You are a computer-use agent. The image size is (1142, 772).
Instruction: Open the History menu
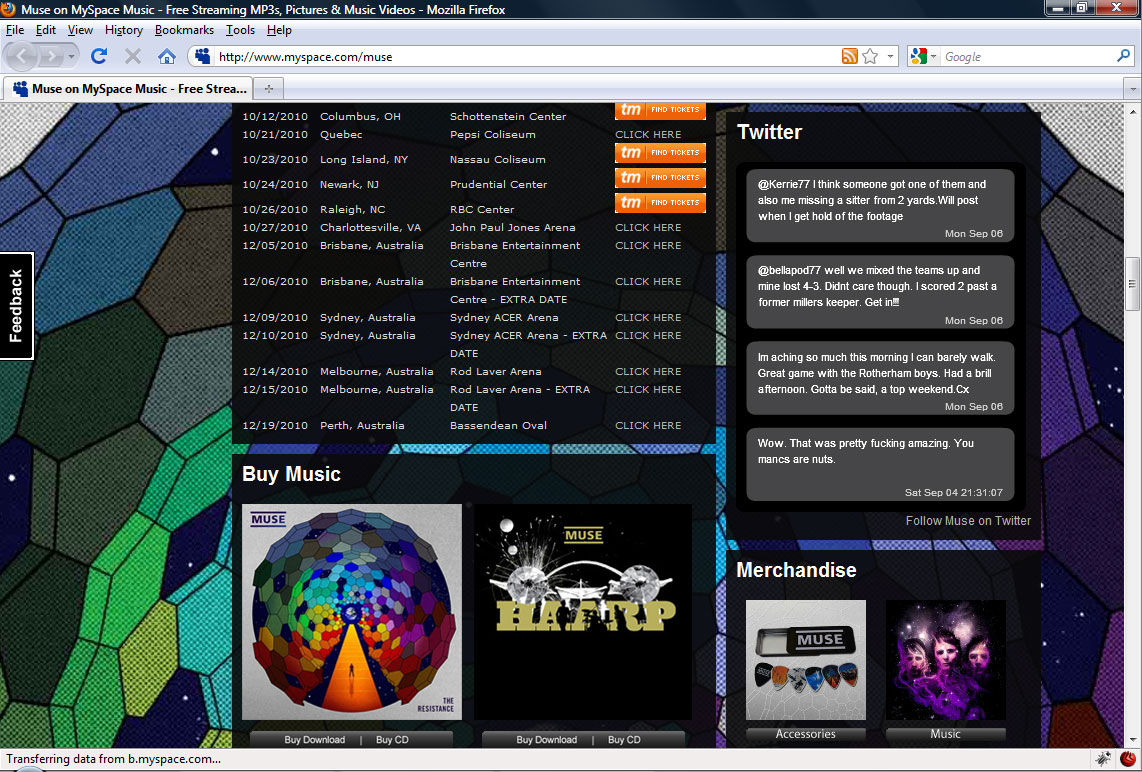point(124,30)
